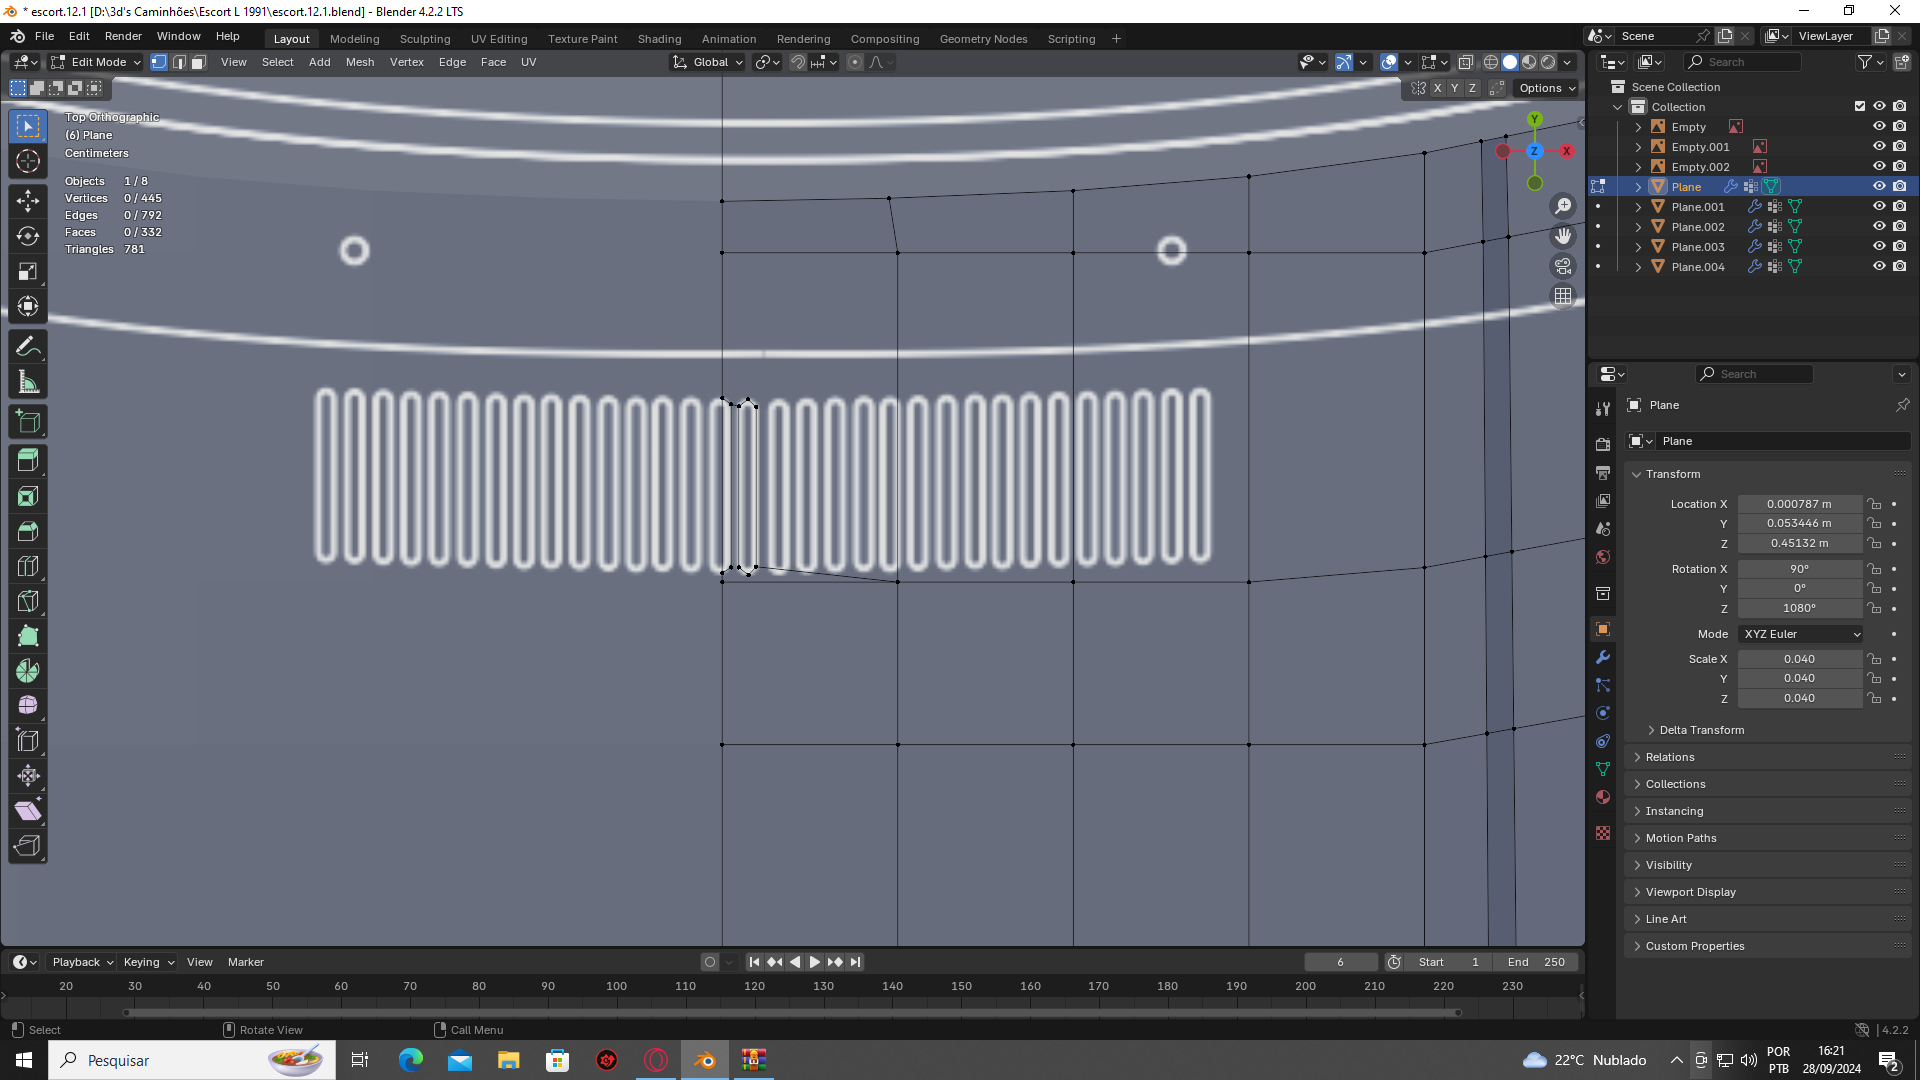Disable render for Empty.001 camera icon
This screenshot has height=1080, width=1920.
point(1899,146)
